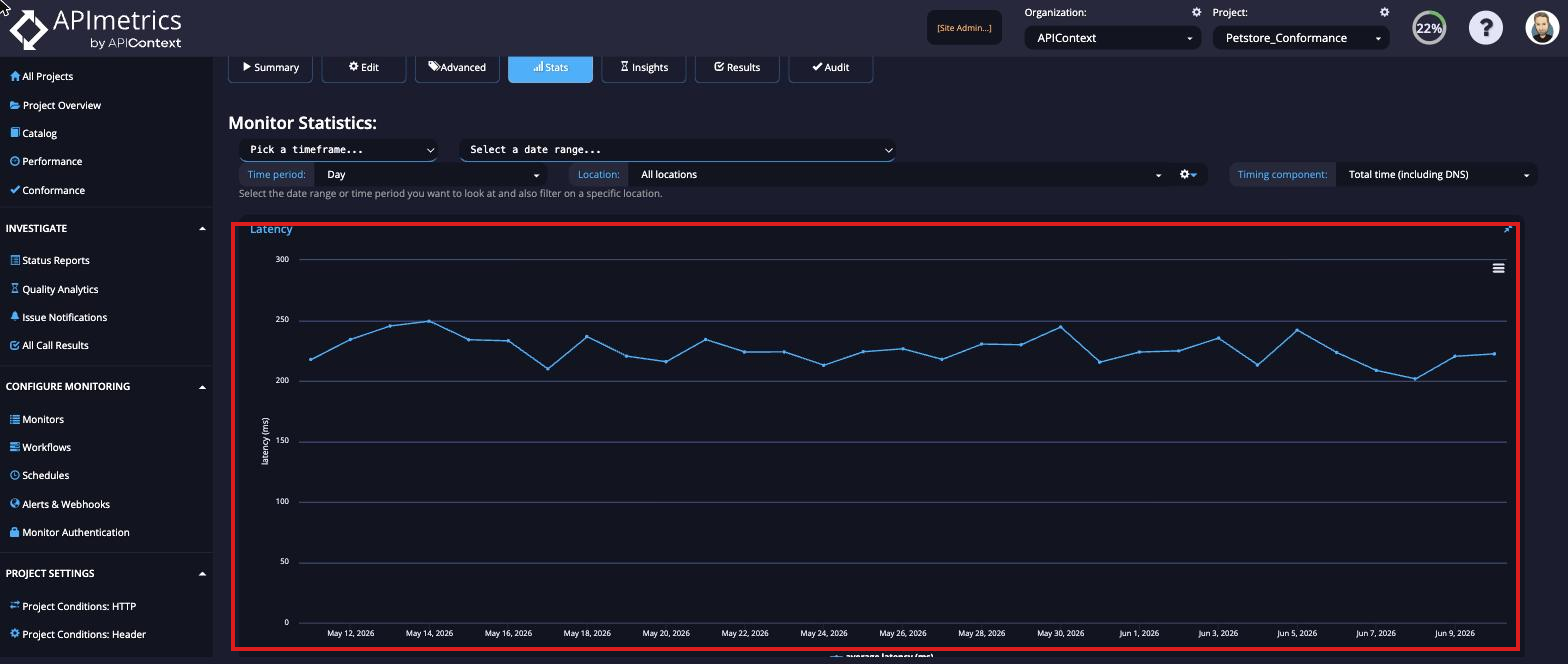This screenshot has height=664, width=1568.
Task: Open Performance in sidebar
Action: 46,161
